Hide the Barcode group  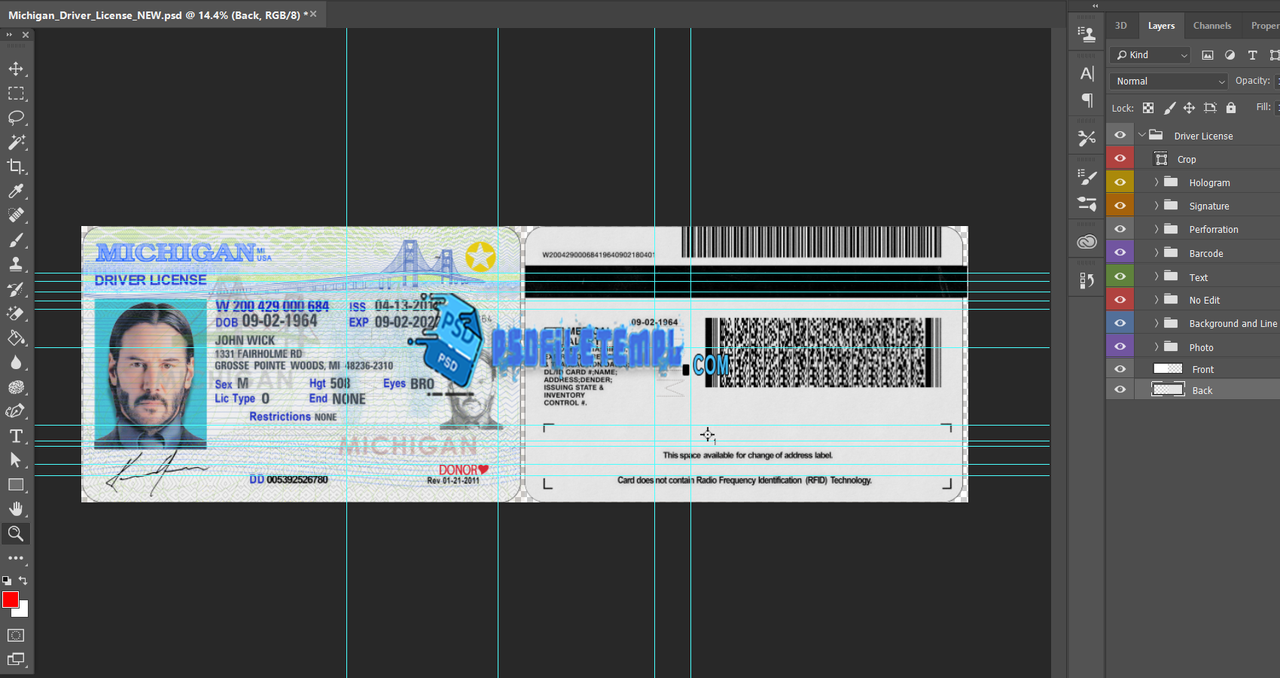click(x=1120, y=253)
